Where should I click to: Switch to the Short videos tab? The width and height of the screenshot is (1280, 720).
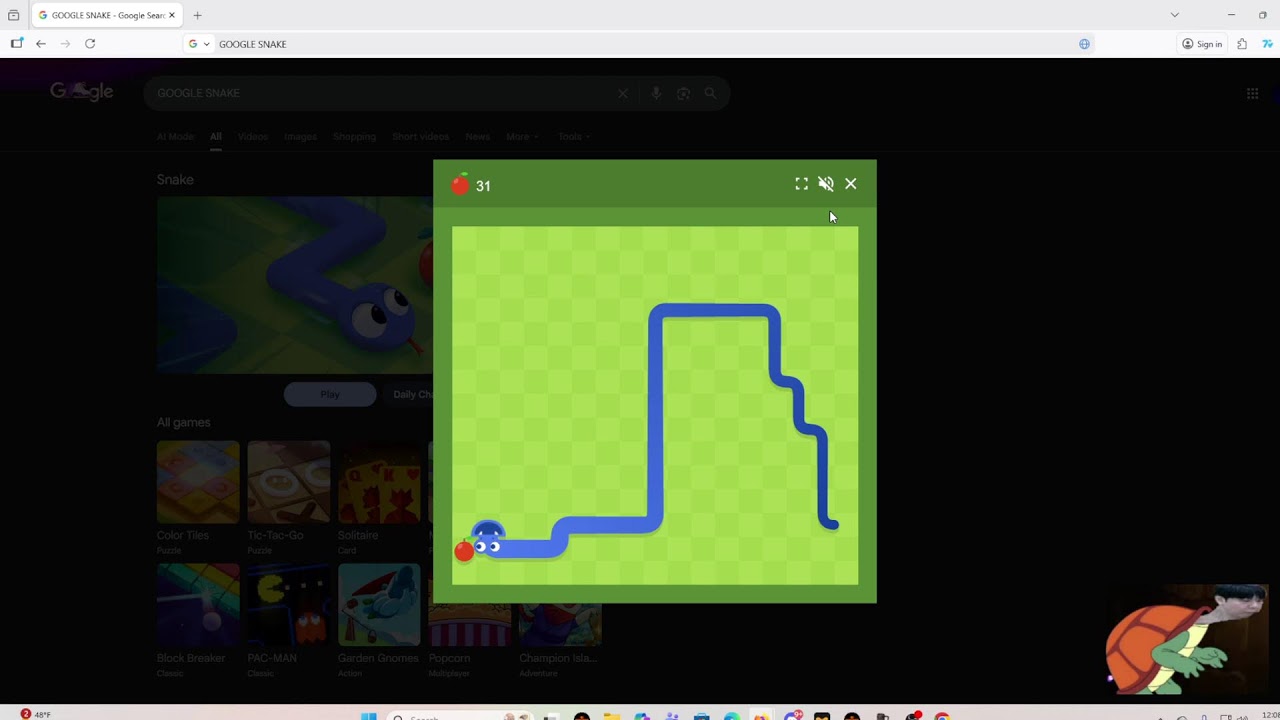coord(420,136)
